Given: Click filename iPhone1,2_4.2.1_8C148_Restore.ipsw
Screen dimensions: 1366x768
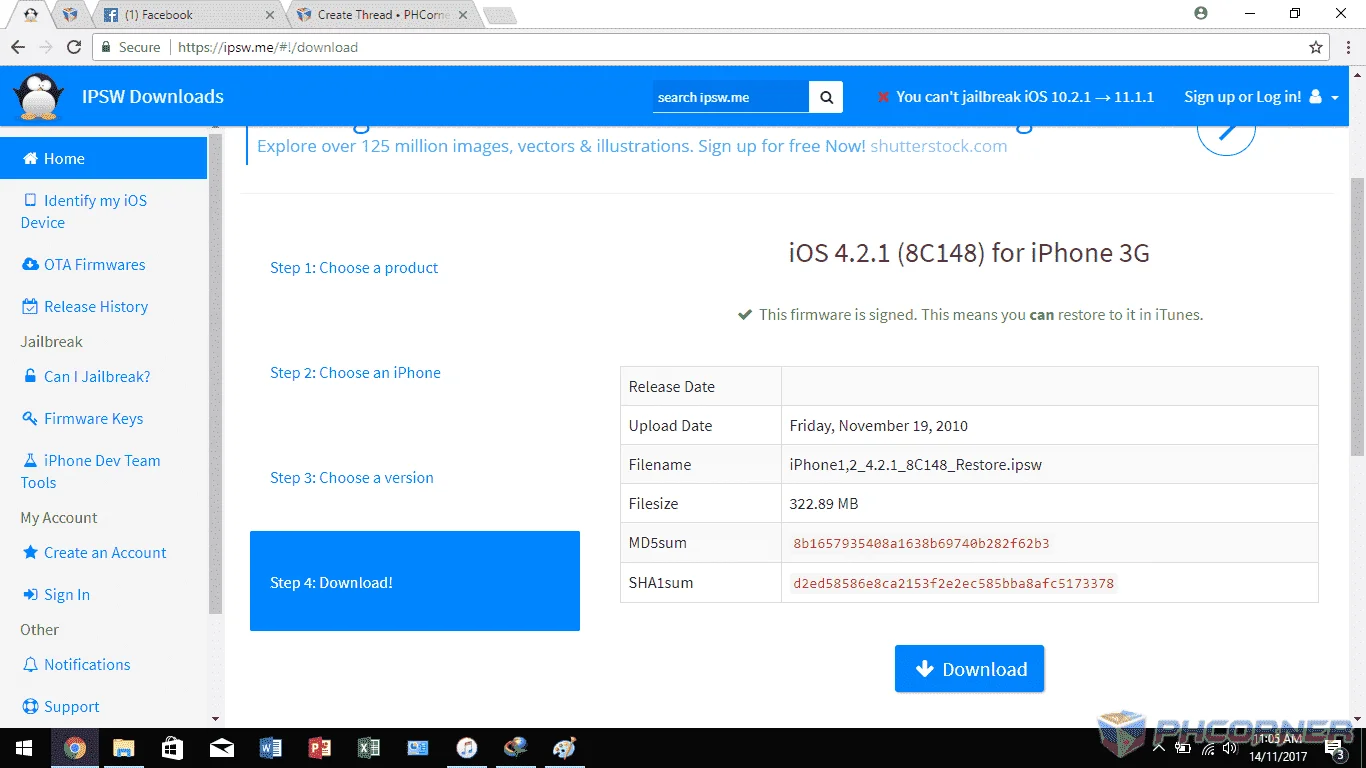Looking at the screenshot, I should [916, 465].
